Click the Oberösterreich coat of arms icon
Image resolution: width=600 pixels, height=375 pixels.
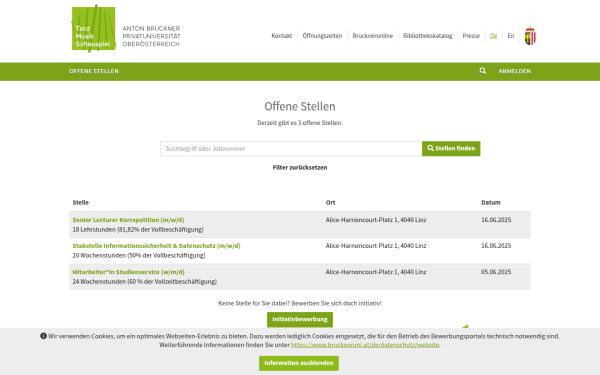coord(530,36)
